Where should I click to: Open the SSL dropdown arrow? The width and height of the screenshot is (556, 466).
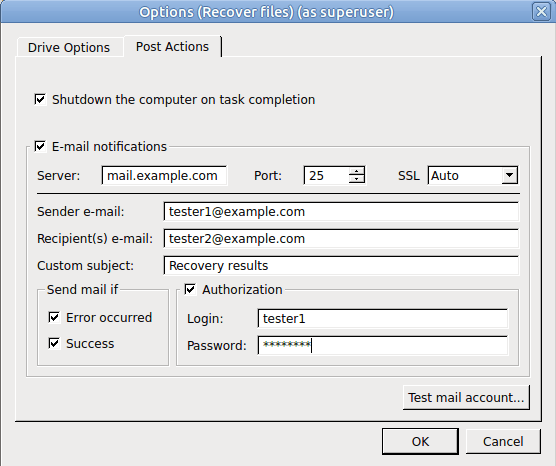click(x=510, y=175)
